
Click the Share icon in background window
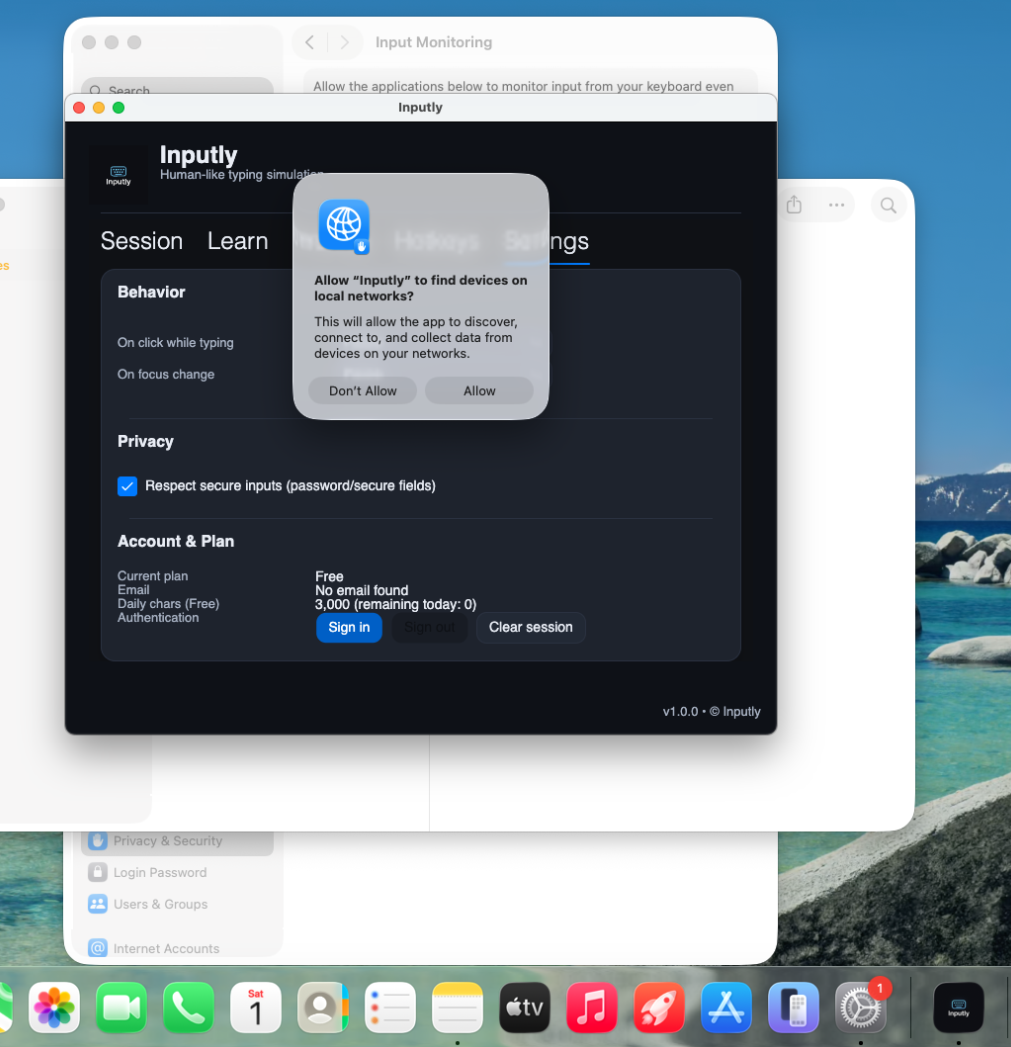pos(794,205)
